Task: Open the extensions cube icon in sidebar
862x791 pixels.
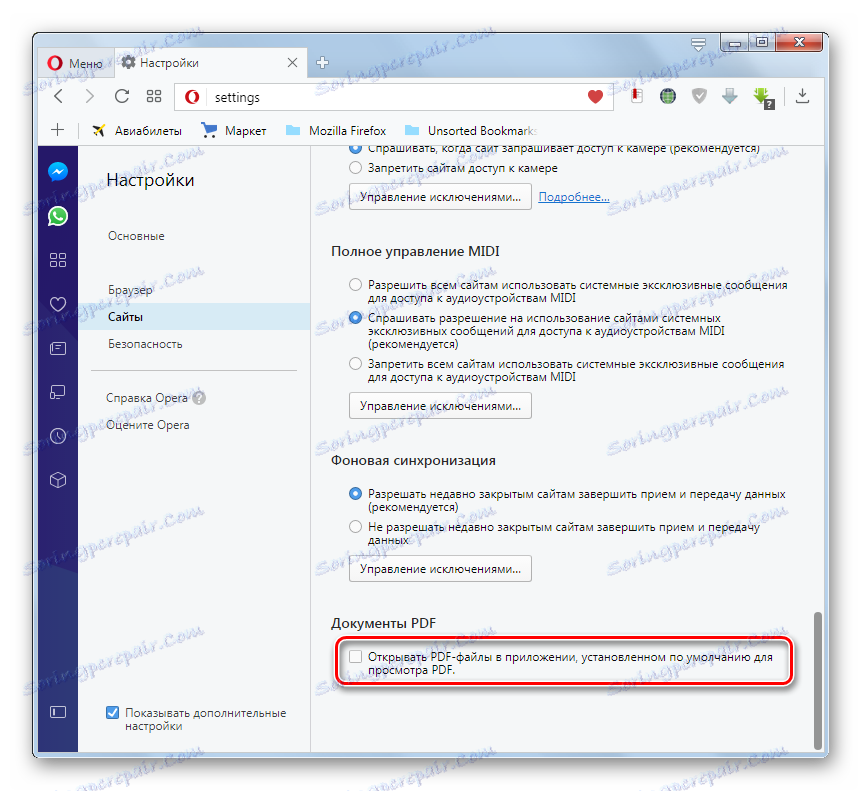Action: (57, 480)
